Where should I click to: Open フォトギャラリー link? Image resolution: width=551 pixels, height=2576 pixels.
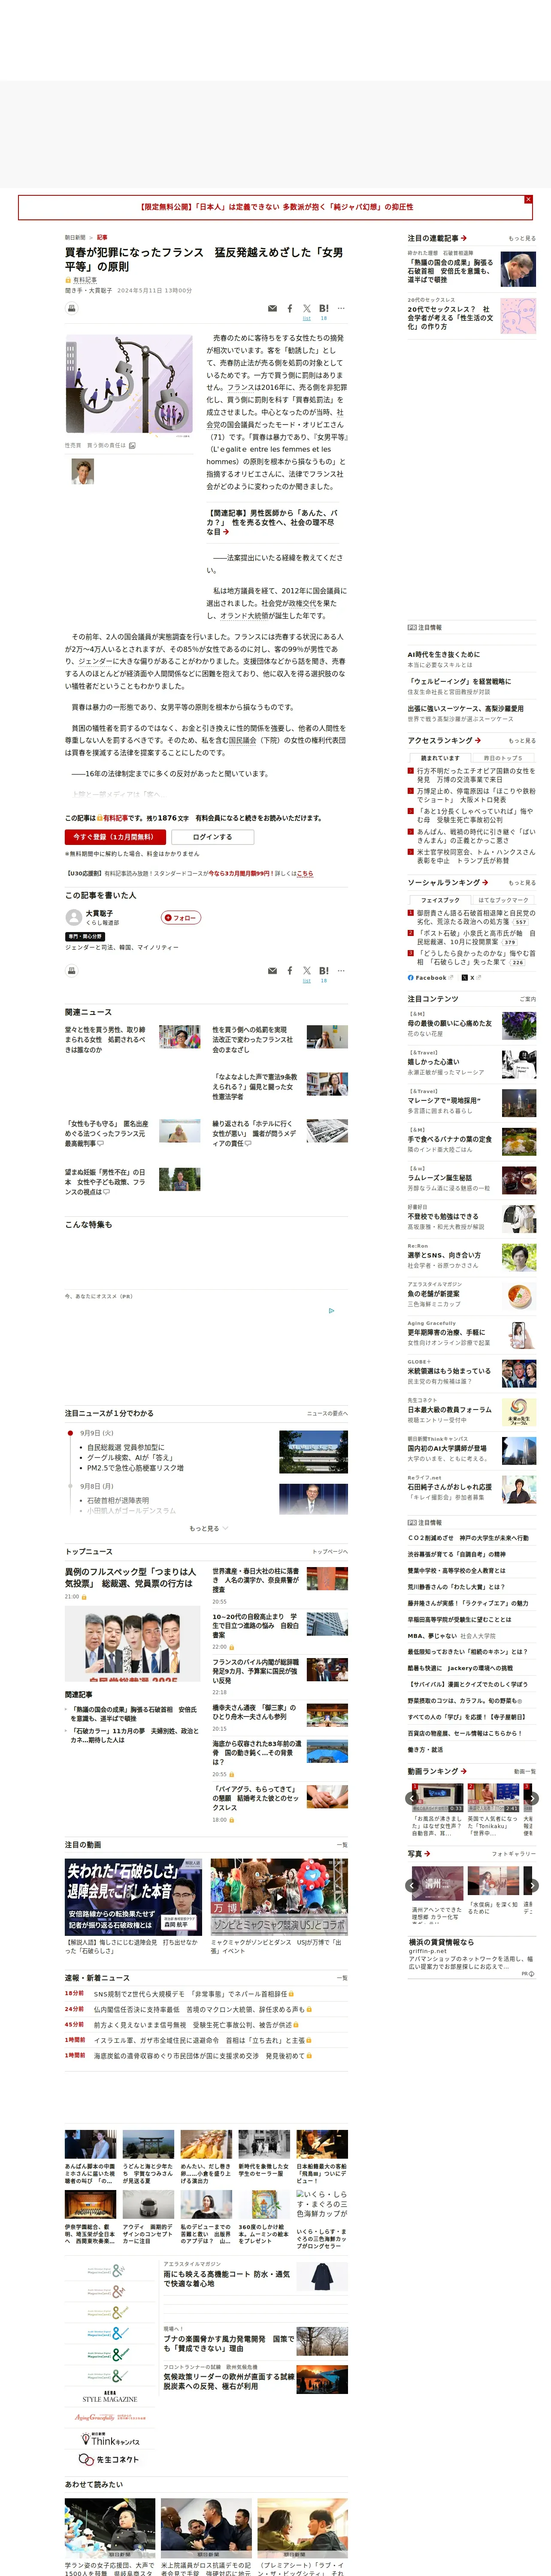tap(514, 1853)
